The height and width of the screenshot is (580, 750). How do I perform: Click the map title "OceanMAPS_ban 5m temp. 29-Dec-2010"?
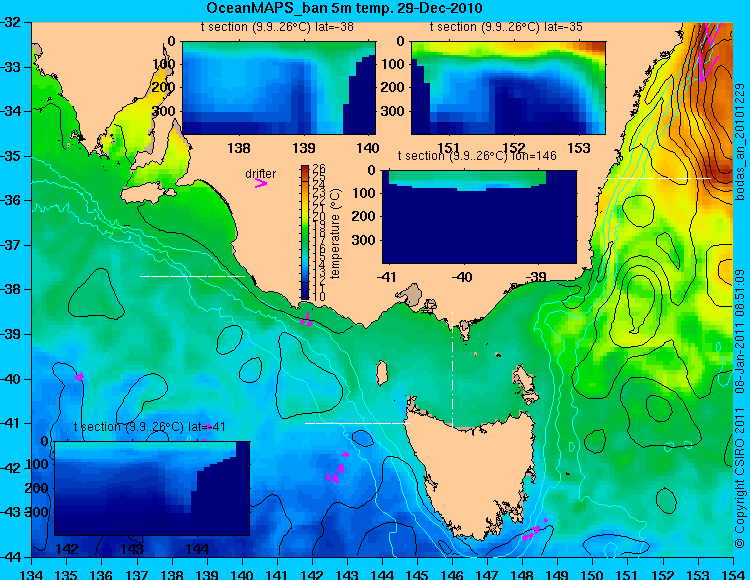(344, 8)
